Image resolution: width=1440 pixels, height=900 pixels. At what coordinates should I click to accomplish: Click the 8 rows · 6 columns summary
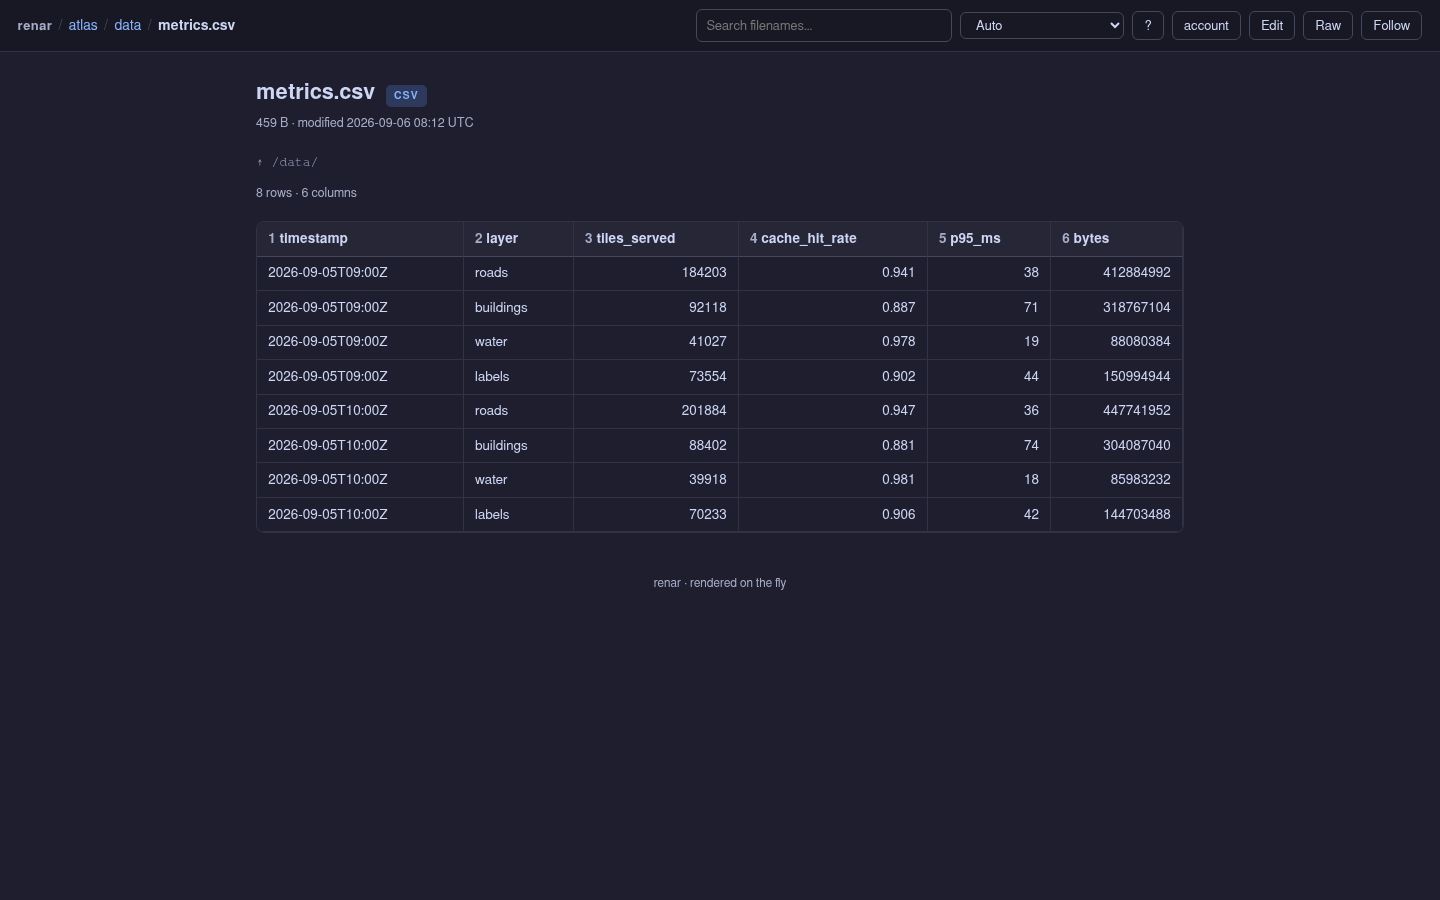point(306,193)
